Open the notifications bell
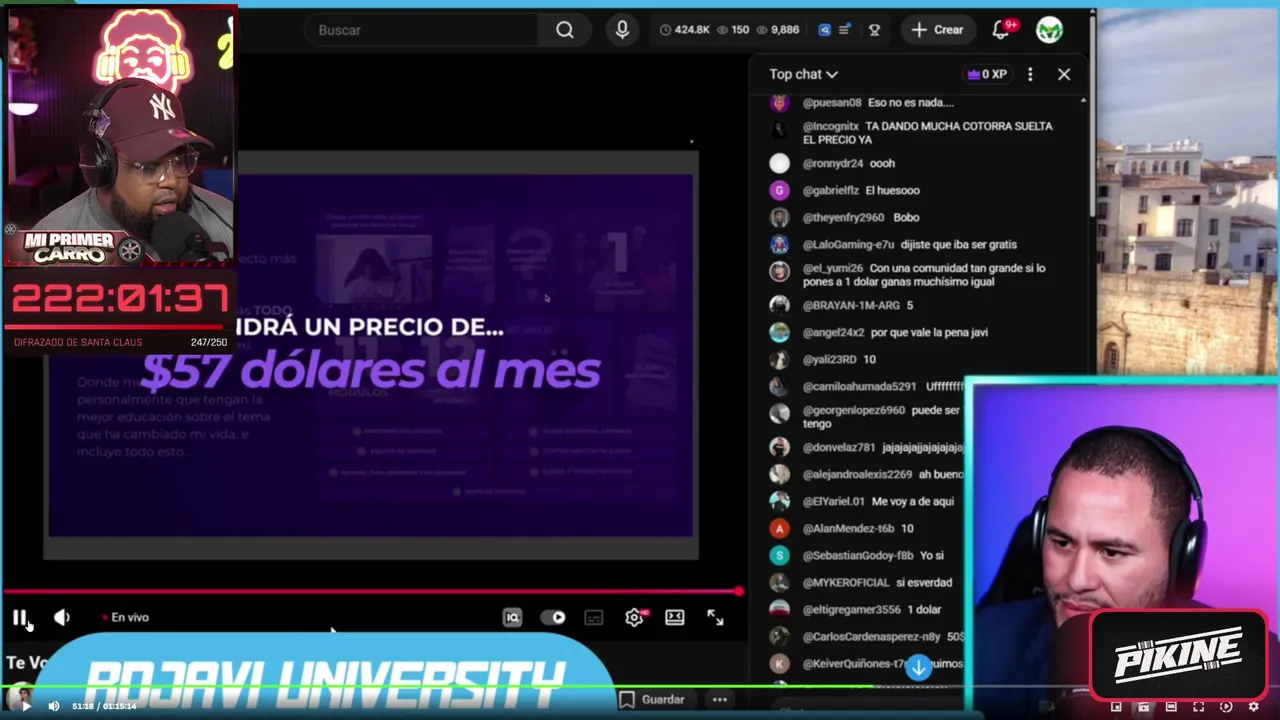 pos(1001,30)
